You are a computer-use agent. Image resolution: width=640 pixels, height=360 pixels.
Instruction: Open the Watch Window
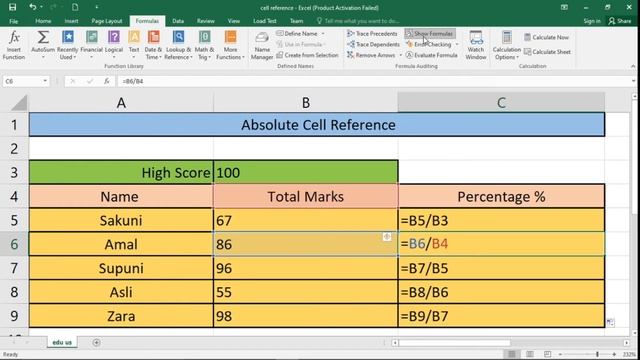click(x=476, y=45)
